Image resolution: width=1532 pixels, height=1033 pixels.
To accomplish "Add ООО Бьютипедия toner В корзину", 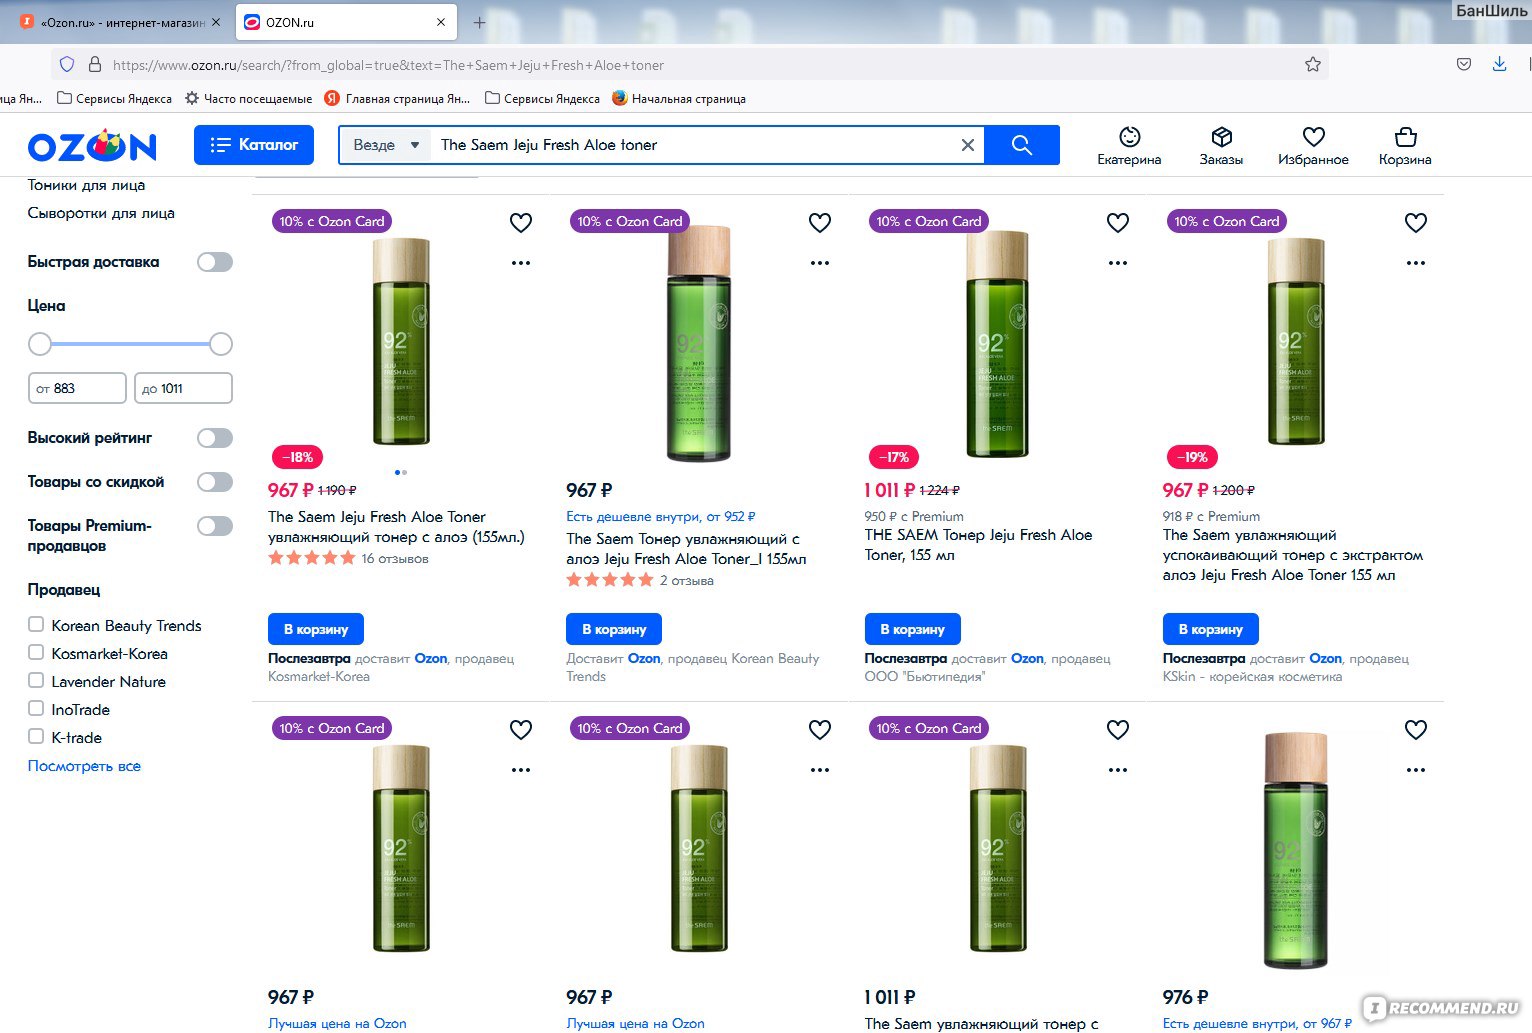I will pos(912,629).
